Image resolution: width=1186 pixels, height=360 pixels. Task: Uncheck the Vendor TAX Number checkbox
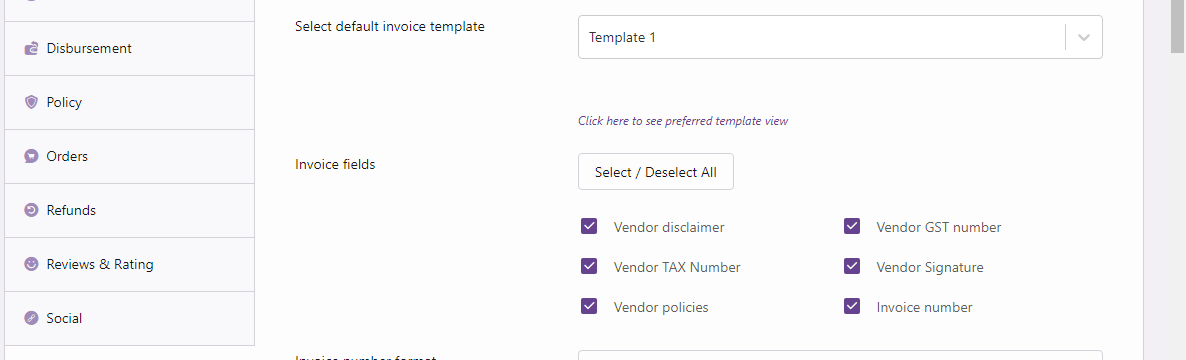[589, 266]
